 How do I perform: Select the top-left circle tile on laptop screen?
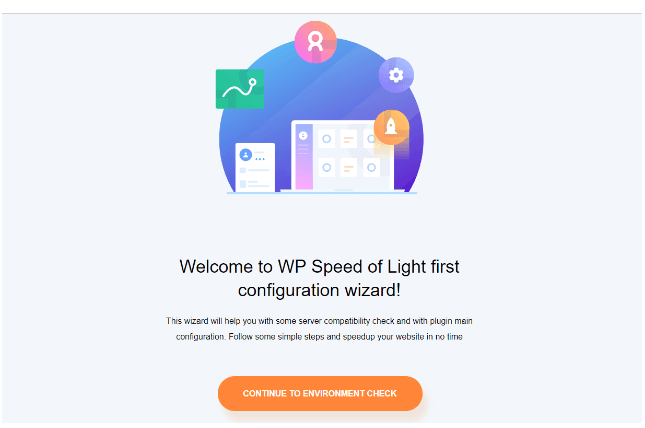(327, 139)
